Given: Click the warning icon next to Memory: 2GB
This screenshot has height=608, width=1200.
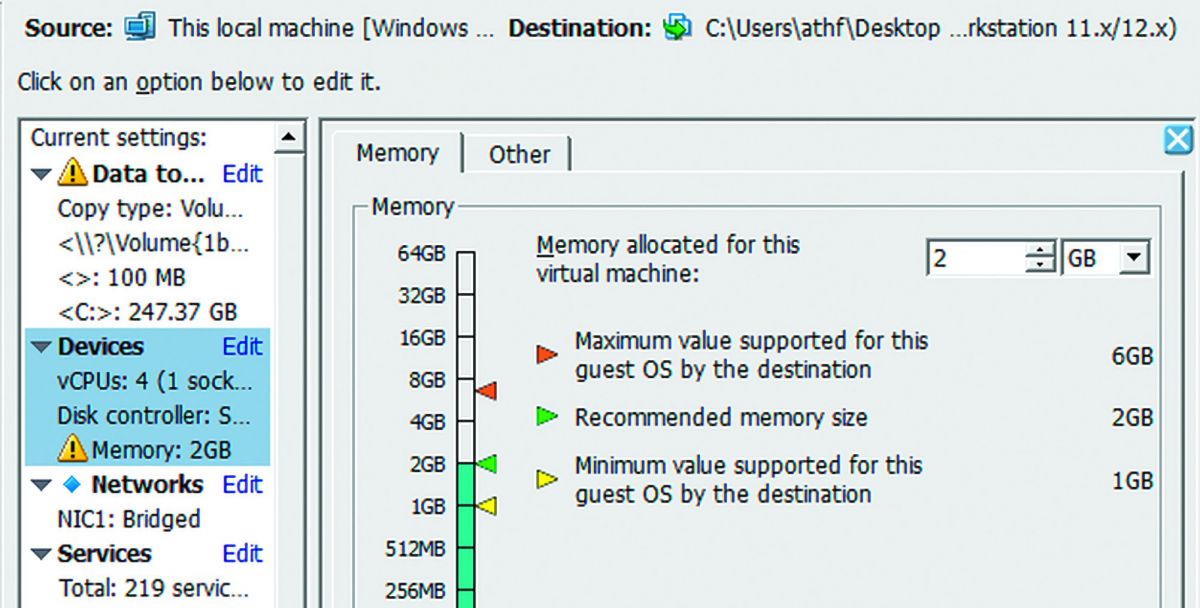Looking at the screenshot, I should (x=72, y=449).
